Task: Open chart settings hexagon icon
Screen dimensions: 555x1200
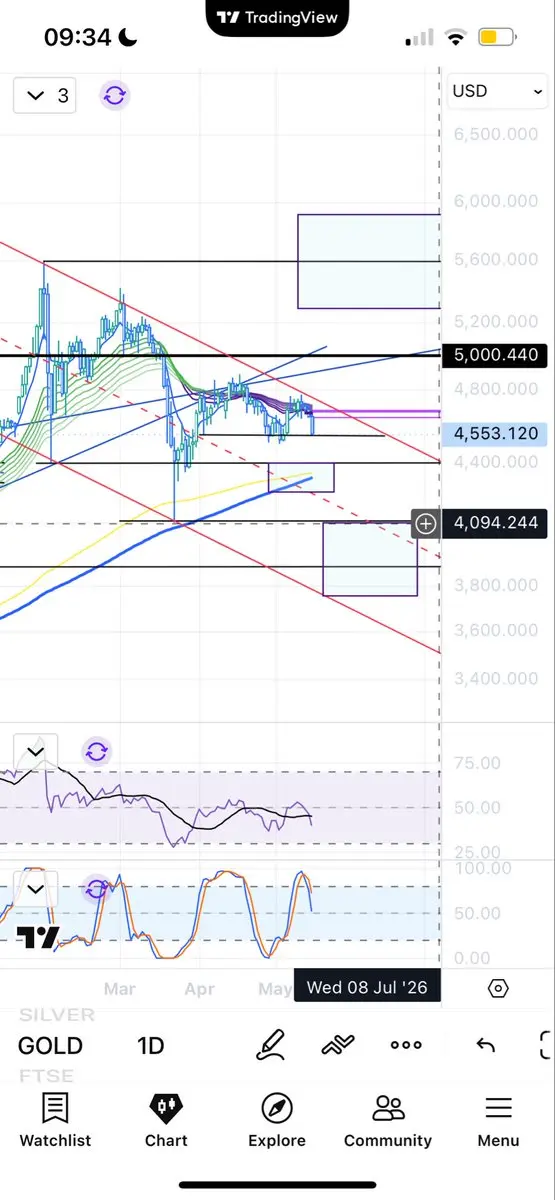Action: (498, 988)
